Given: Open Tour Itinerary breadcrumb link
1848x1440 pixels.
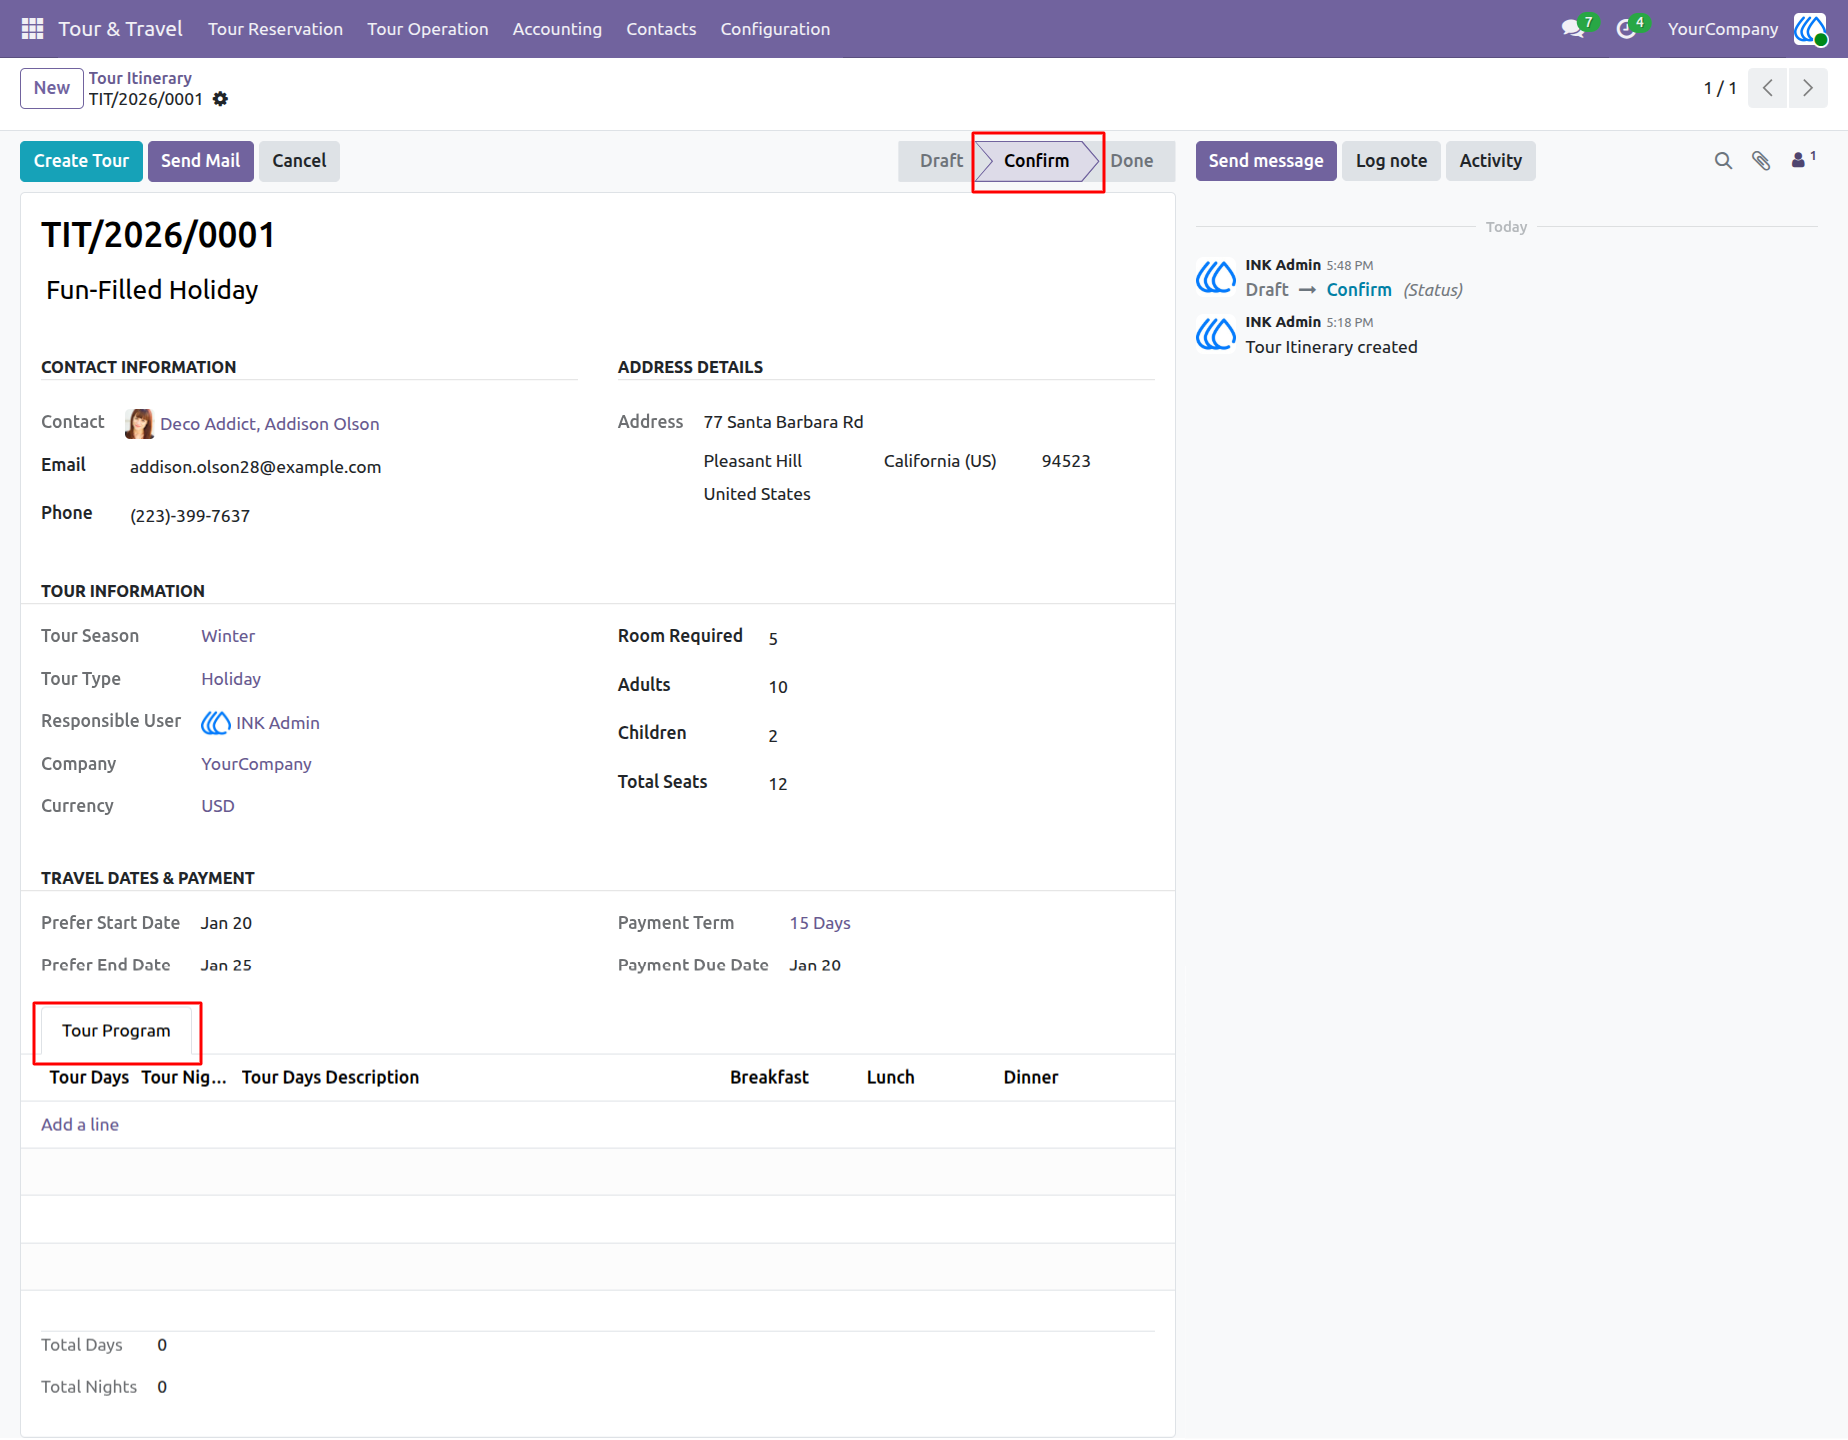Looking at the screenshot, I should (x=140, y=78).
